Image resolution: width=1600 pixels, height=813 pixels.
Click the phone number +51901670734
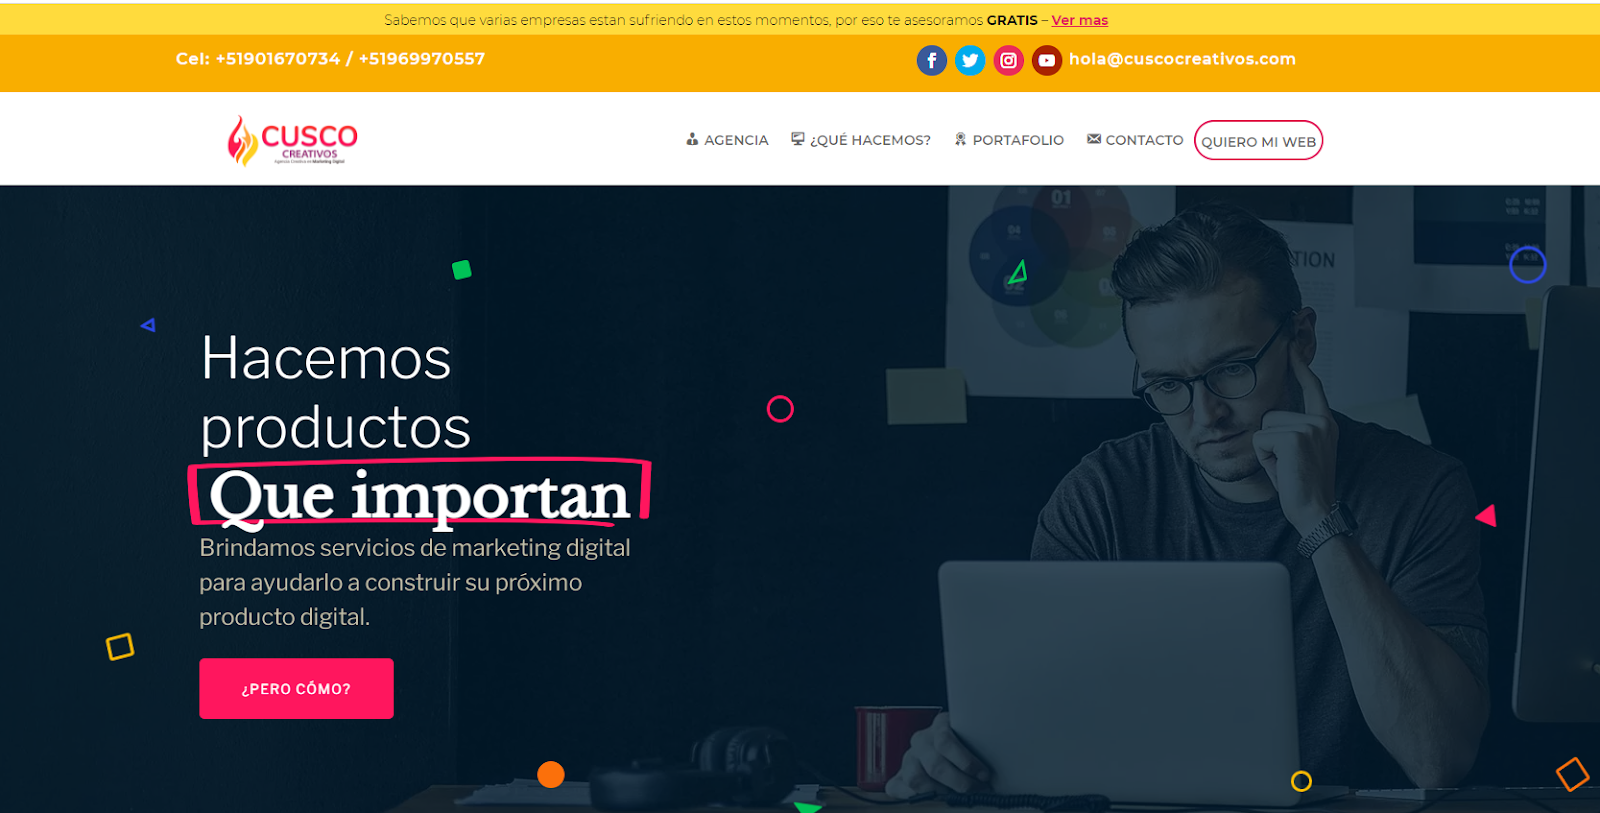278,59
